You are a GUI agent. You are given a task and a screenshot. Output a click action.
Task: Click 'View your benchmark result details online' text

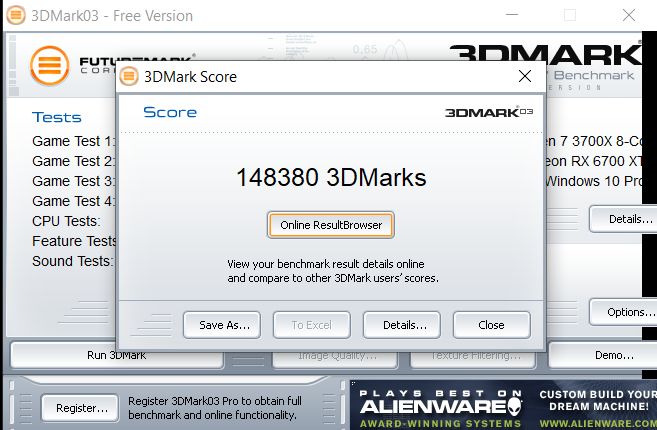coord(326,264)
